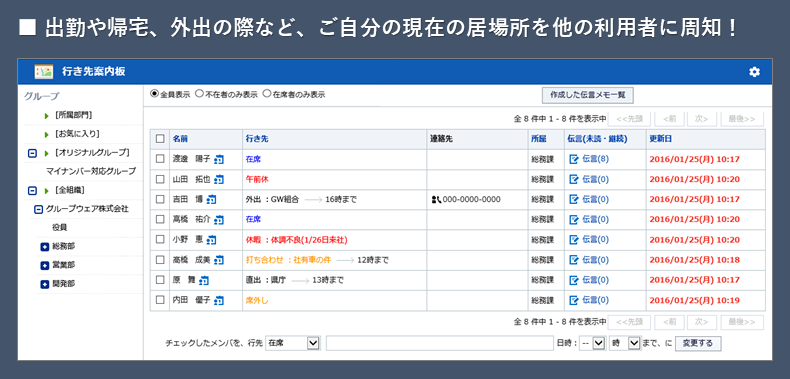Click bottom 最後>> pagination button
The height and width of the screenshot is (379, 790).
(x=742, y=322)
